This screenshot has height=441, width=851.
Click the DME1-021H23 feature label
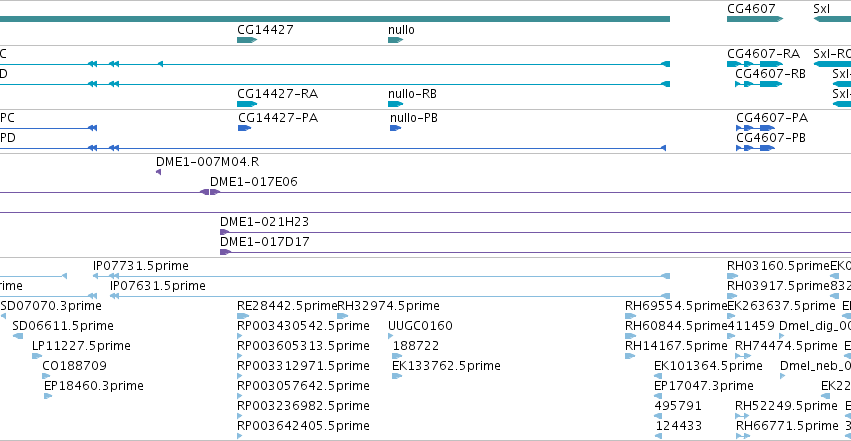pos(264,222)
